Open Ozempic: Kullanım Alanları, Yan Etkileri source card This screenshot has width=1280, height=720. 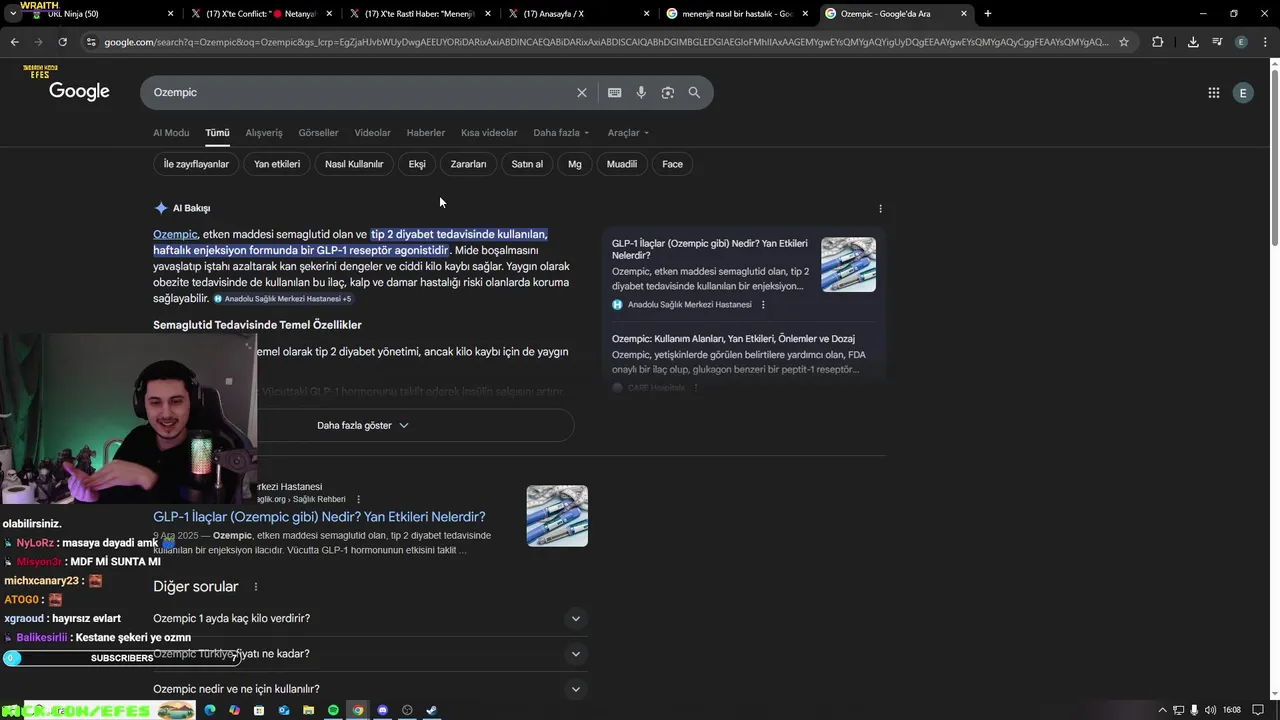tap(733, 339)
